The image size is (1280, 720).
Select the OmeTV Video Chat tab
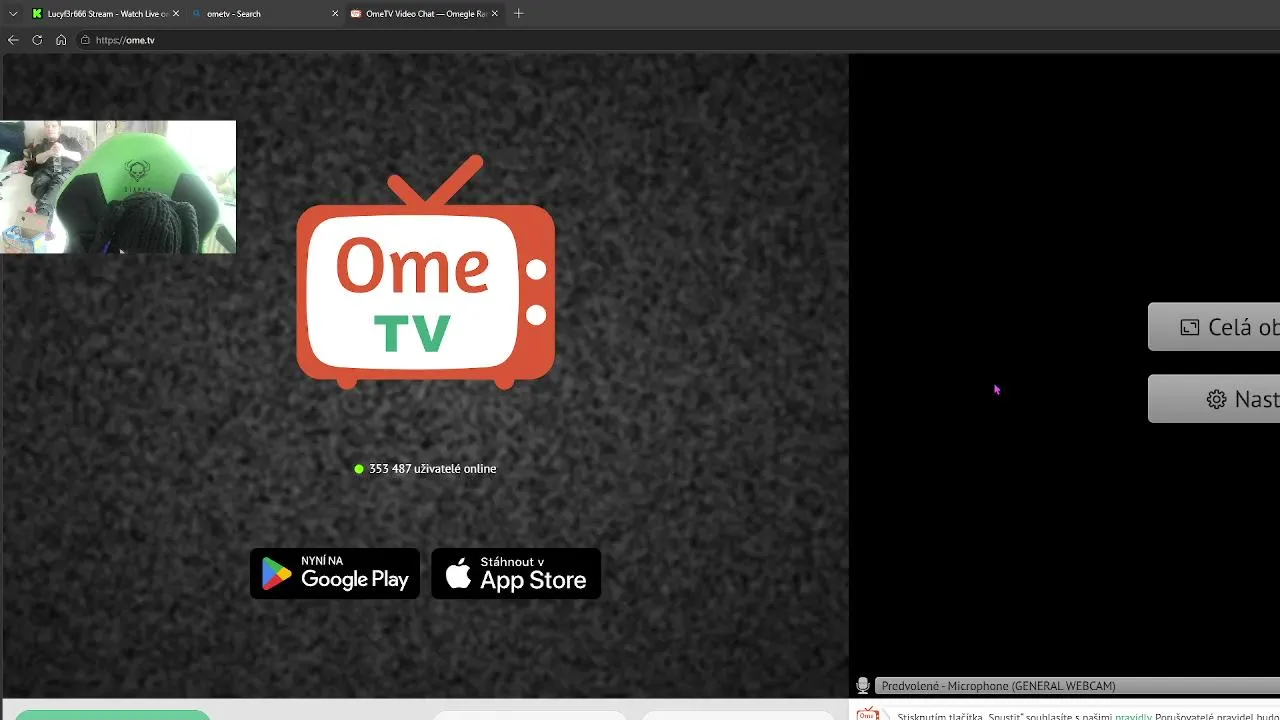coord(424,14)
